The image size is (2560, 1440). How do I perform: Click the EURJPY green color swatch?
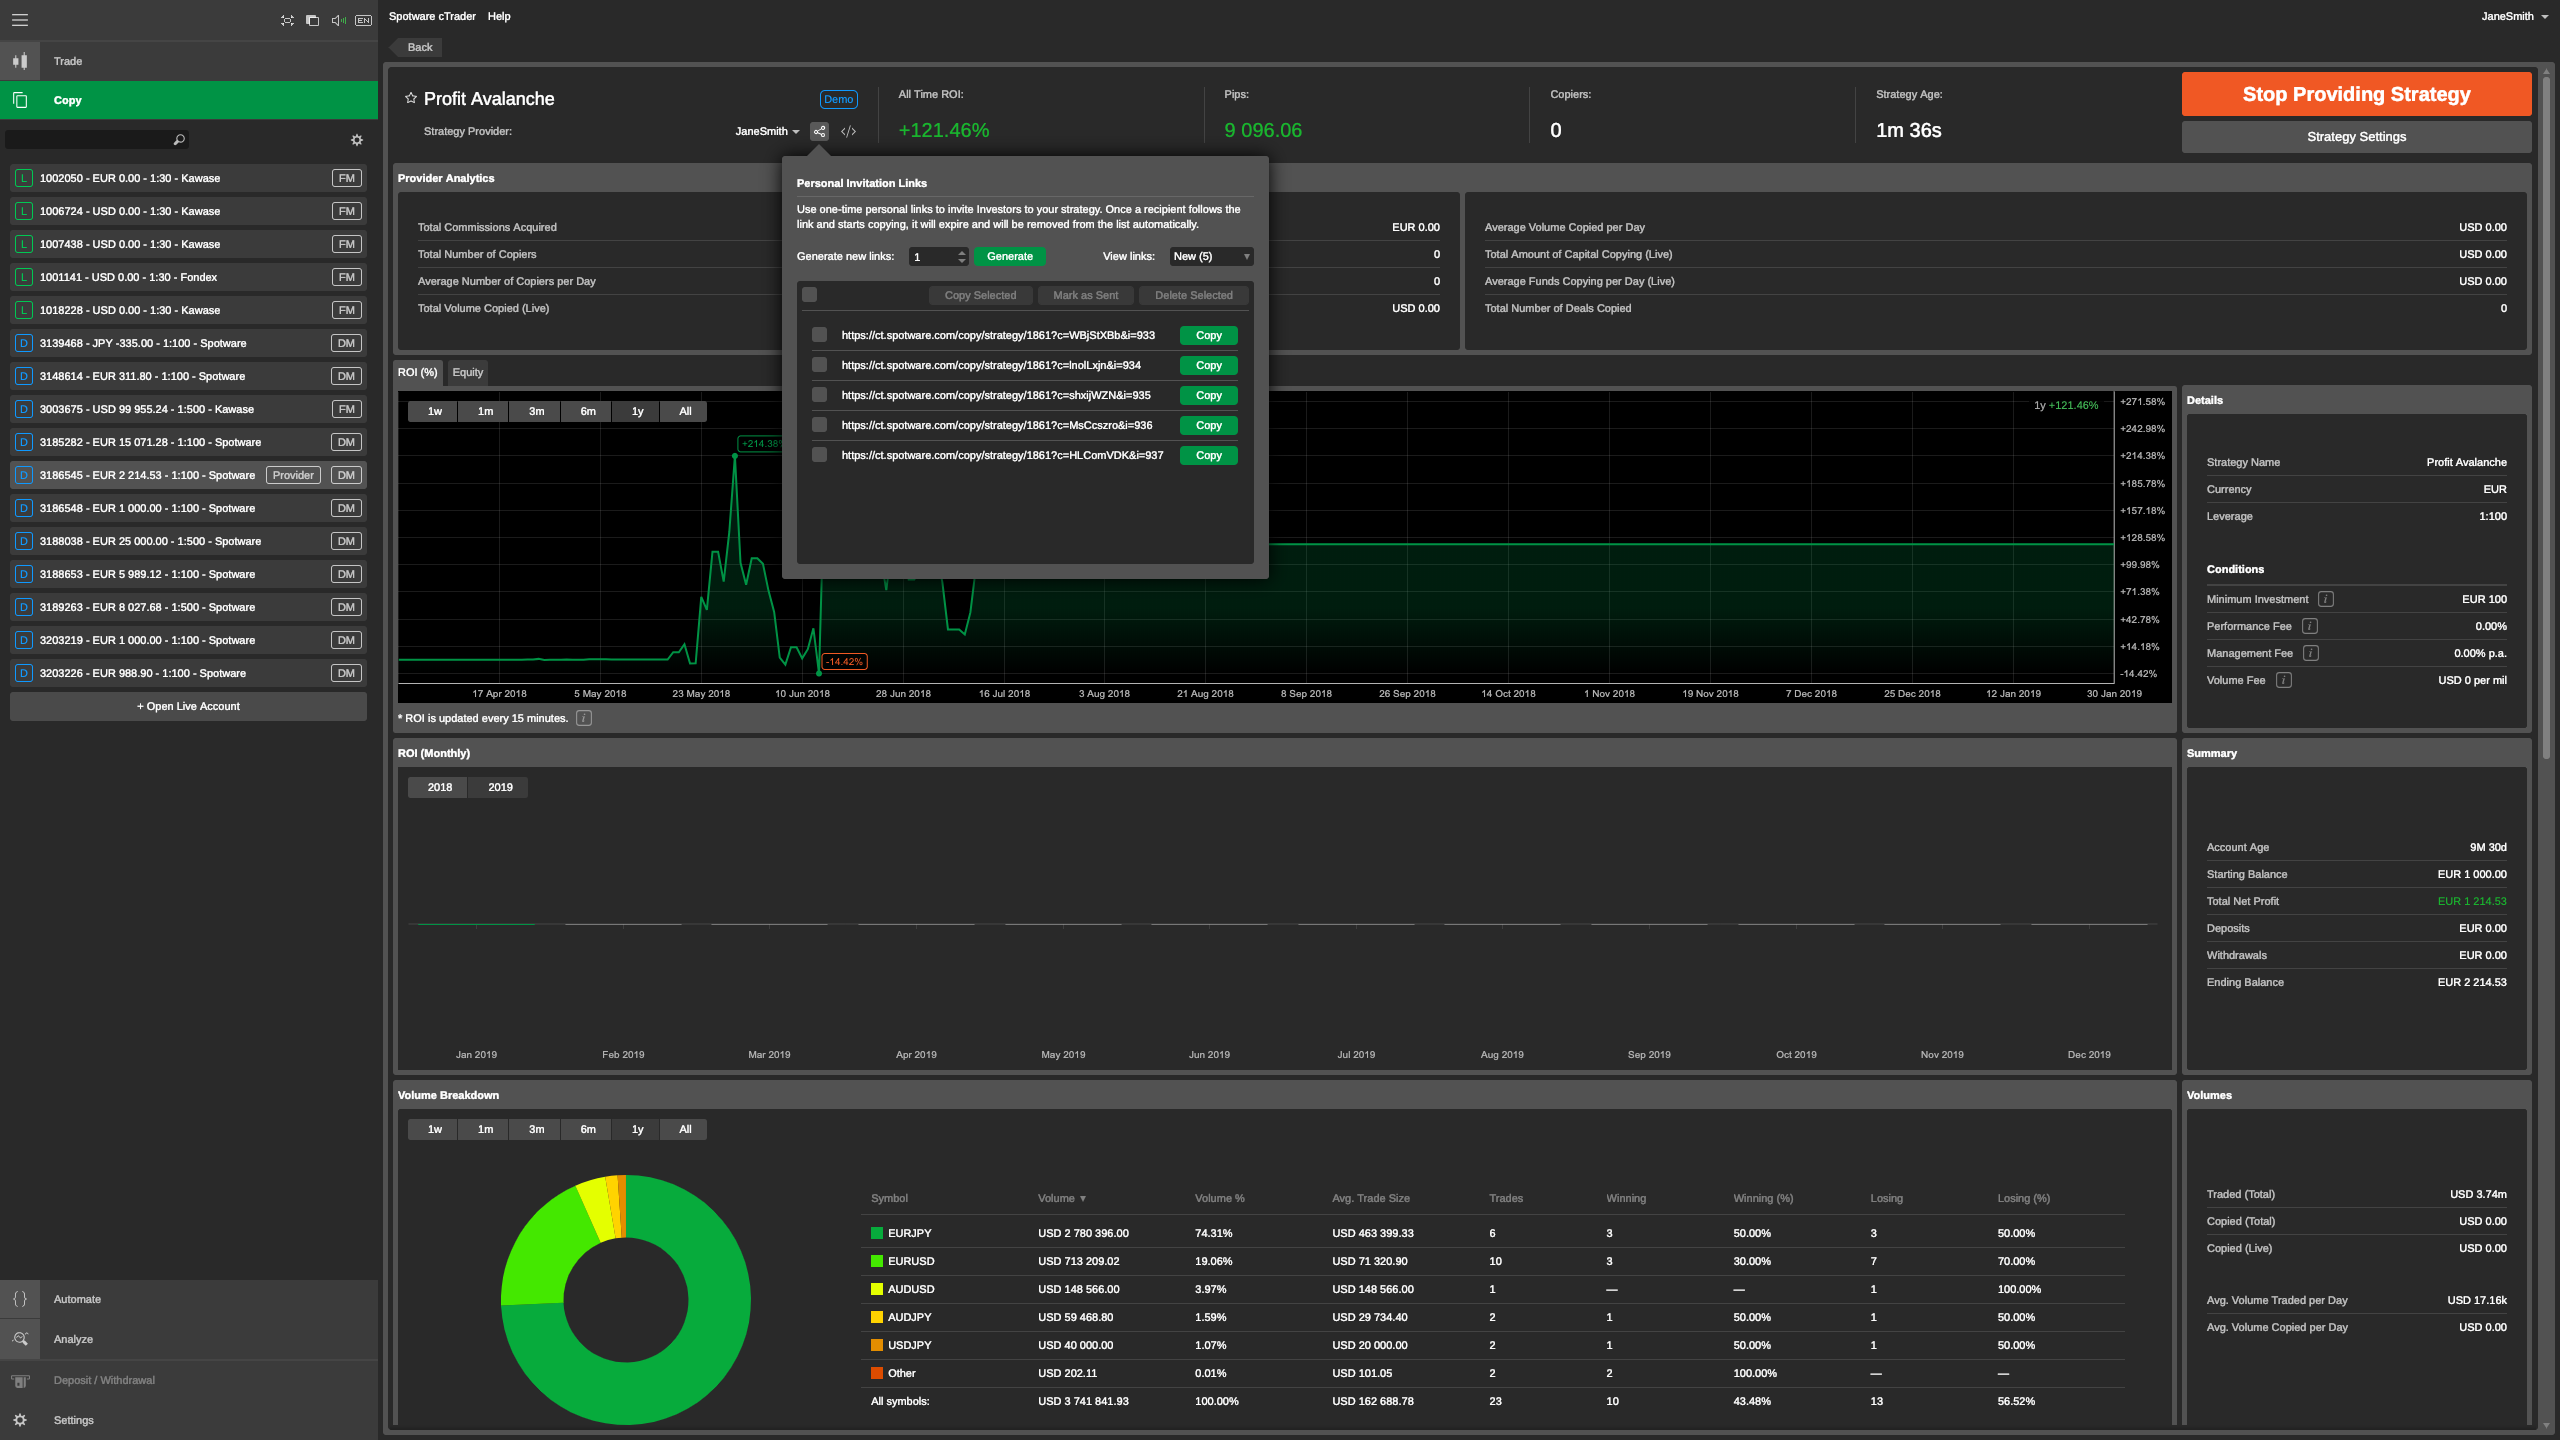pyautogui.click(x=877, y=1233)
